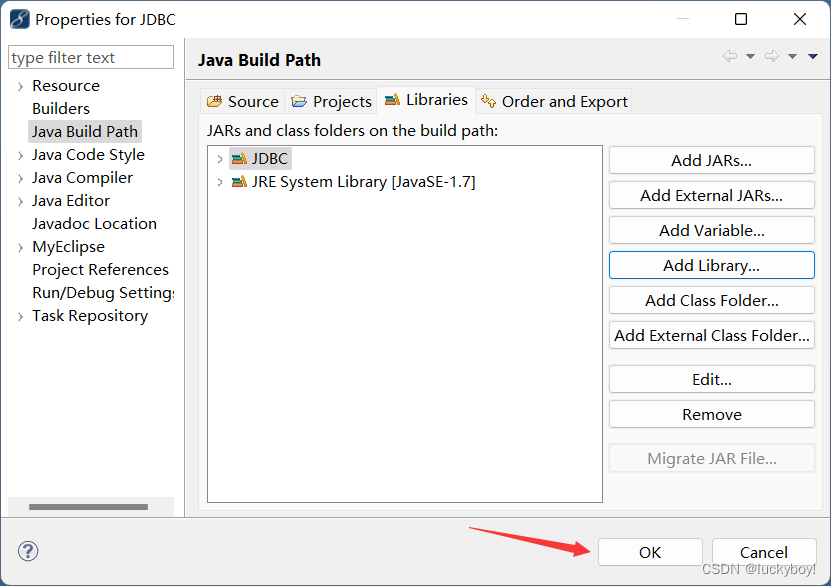The width and height of the screenshot is (831, 586).
Task: Click the Libraries tab books icon
Action: 392,100
